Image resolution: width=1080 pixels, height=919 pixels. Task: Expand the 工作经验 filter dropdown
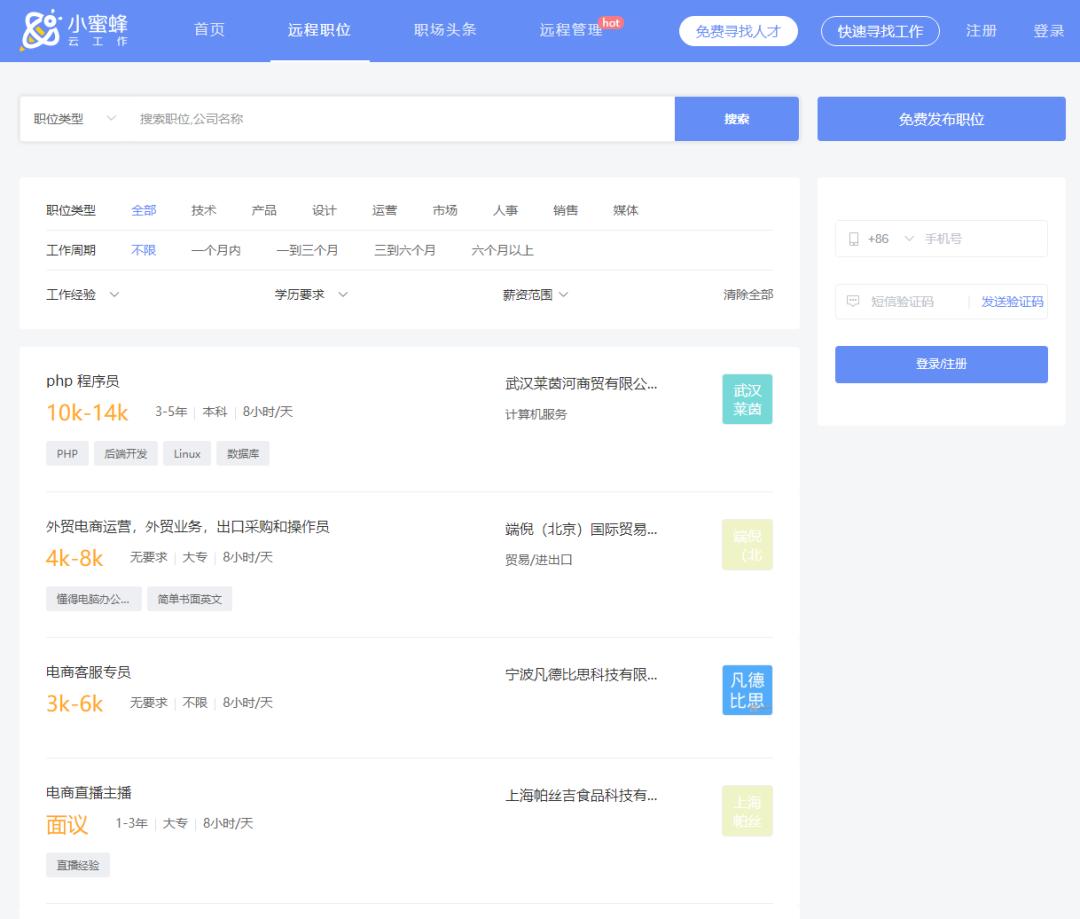[x=82, y=294]
